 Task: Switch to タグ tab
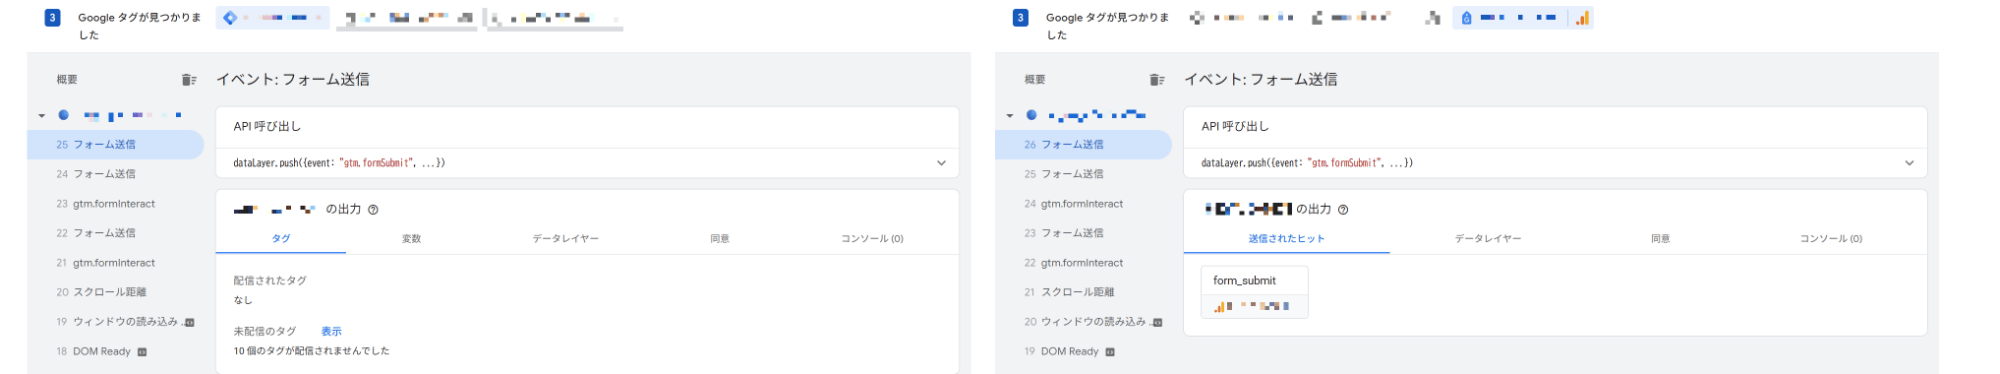click(281, 239)
